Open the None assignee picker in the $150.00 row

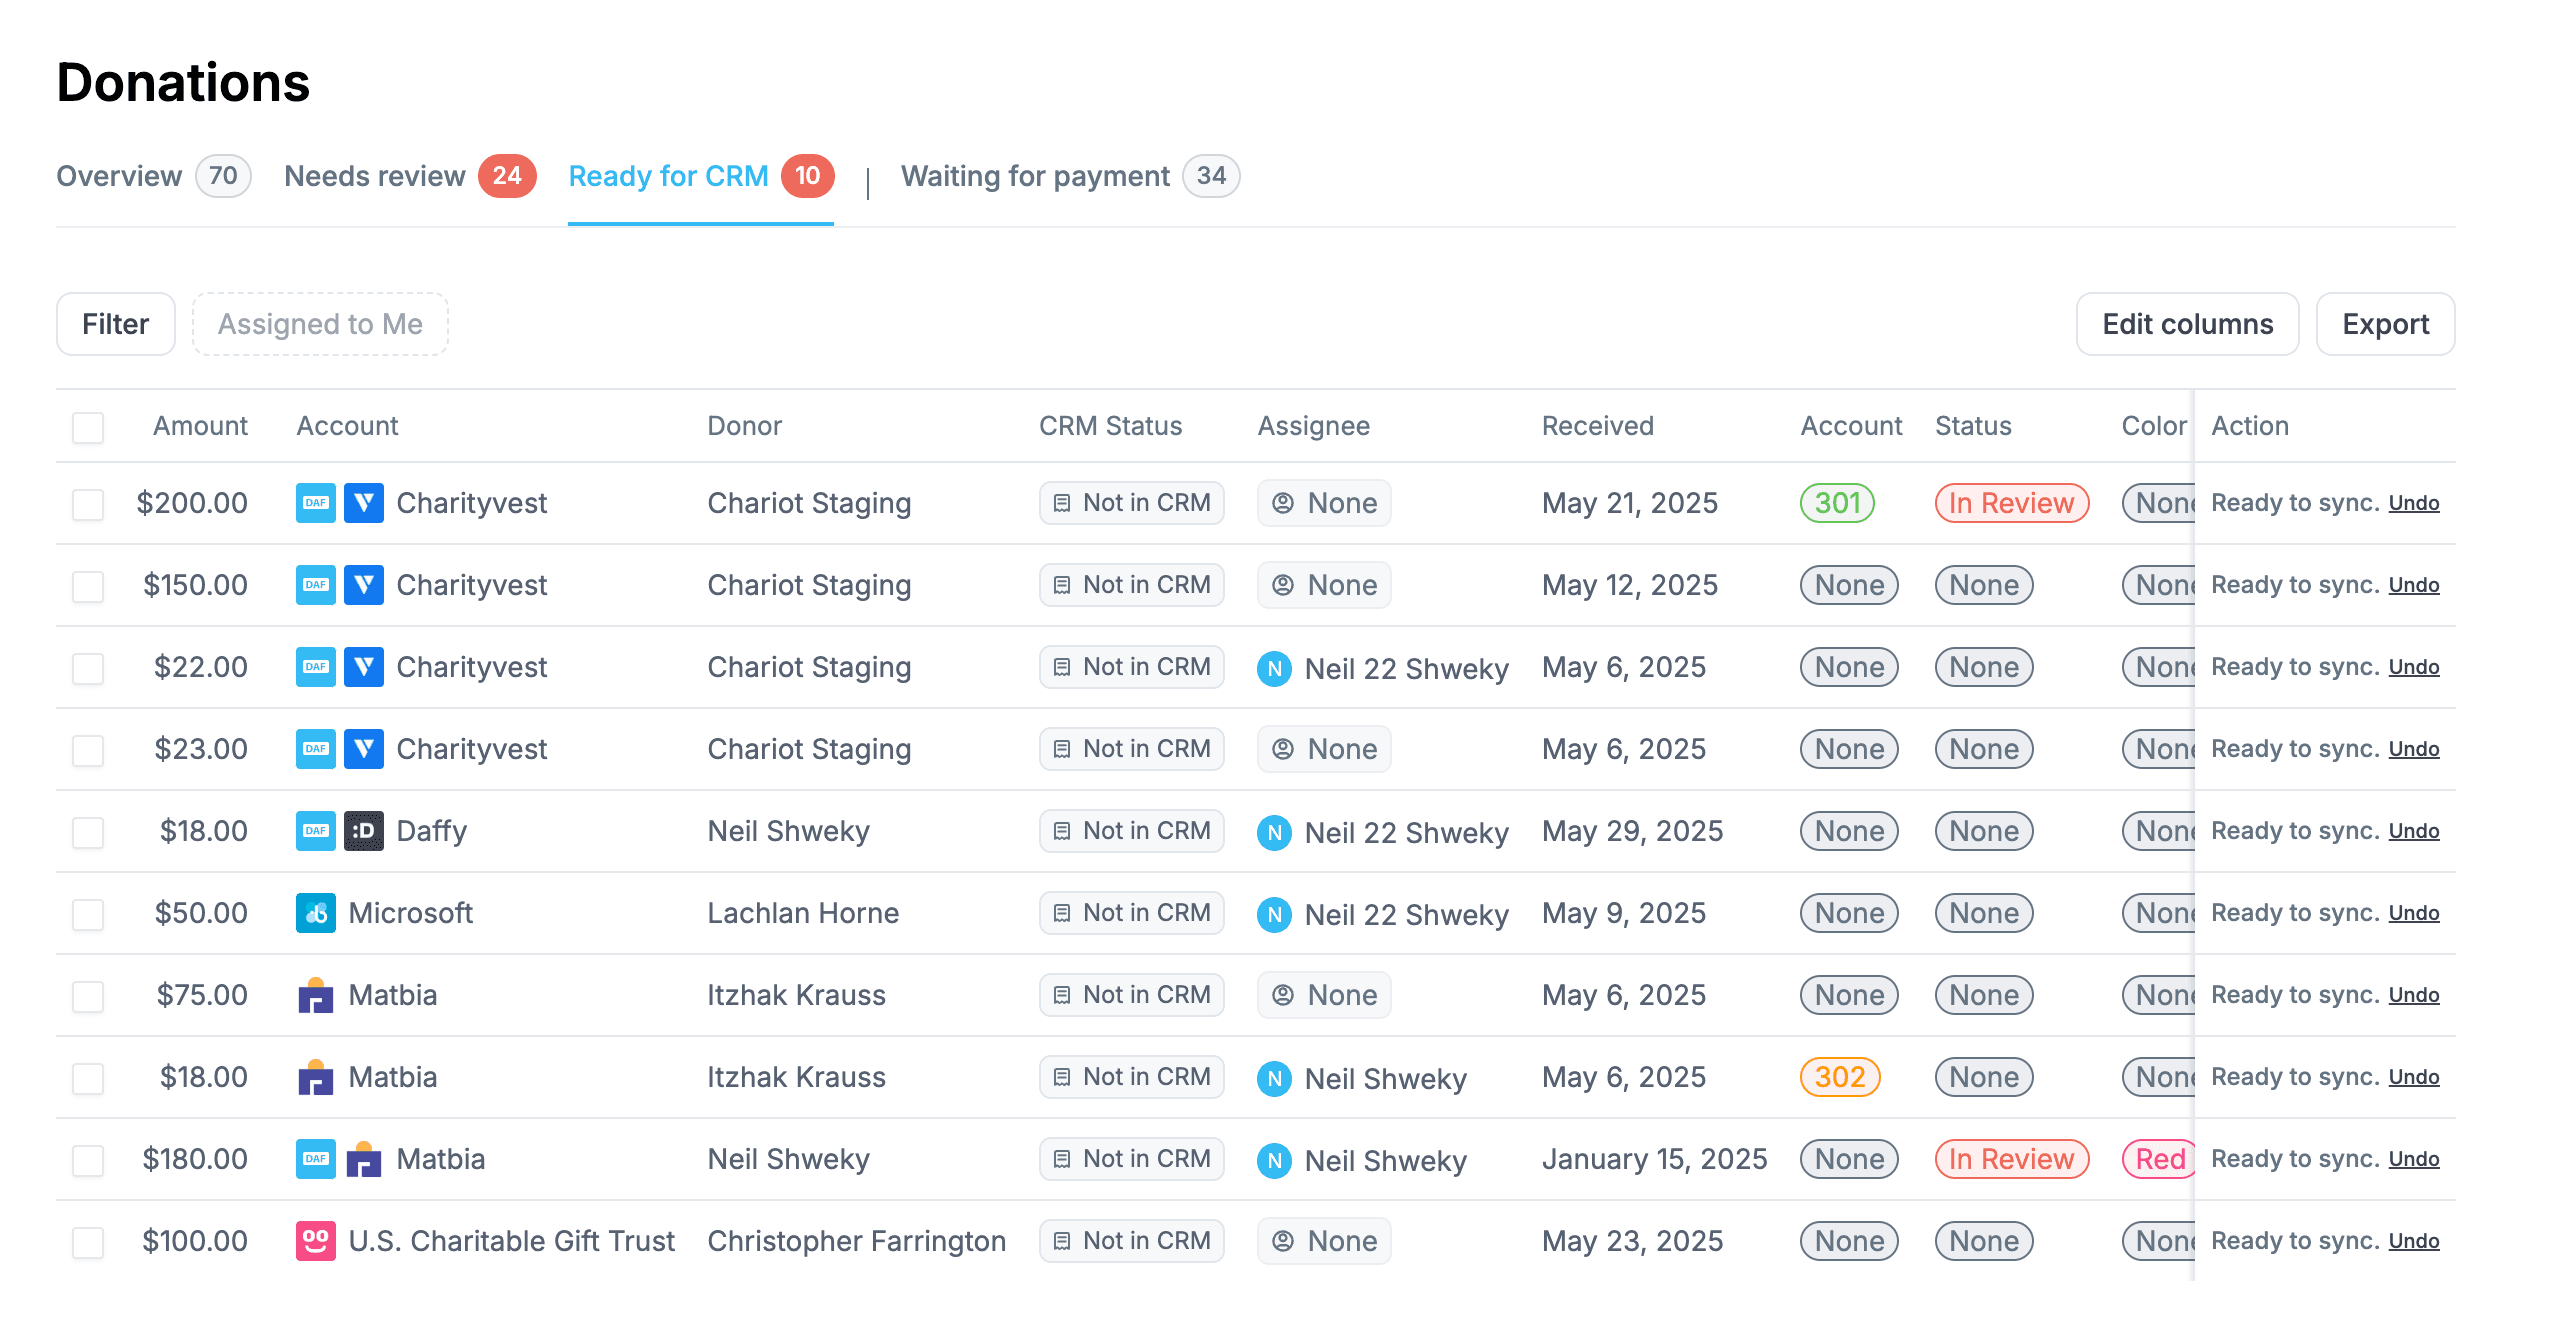tap(1324, 585)
